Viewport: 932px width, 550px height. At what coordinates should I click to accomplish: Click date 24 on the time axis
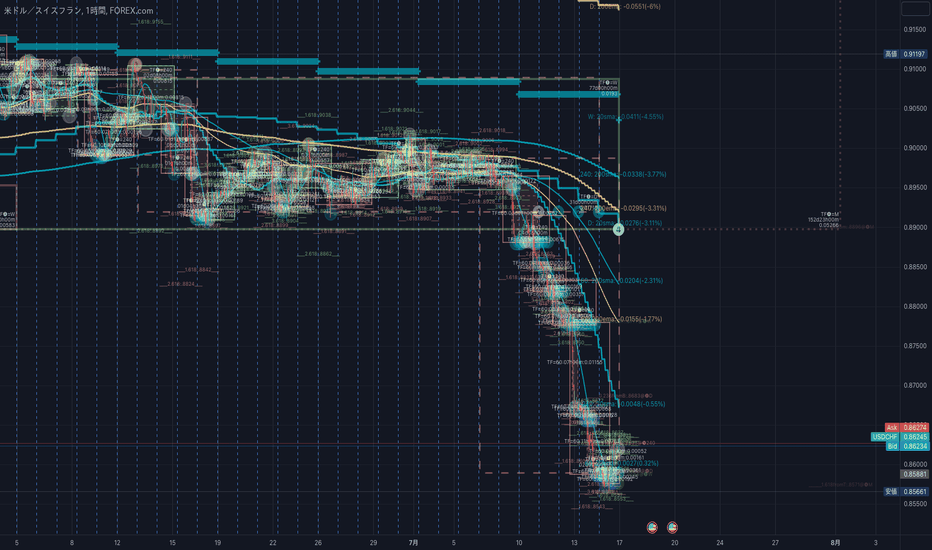pyautogui.click(x=720, y=543)
